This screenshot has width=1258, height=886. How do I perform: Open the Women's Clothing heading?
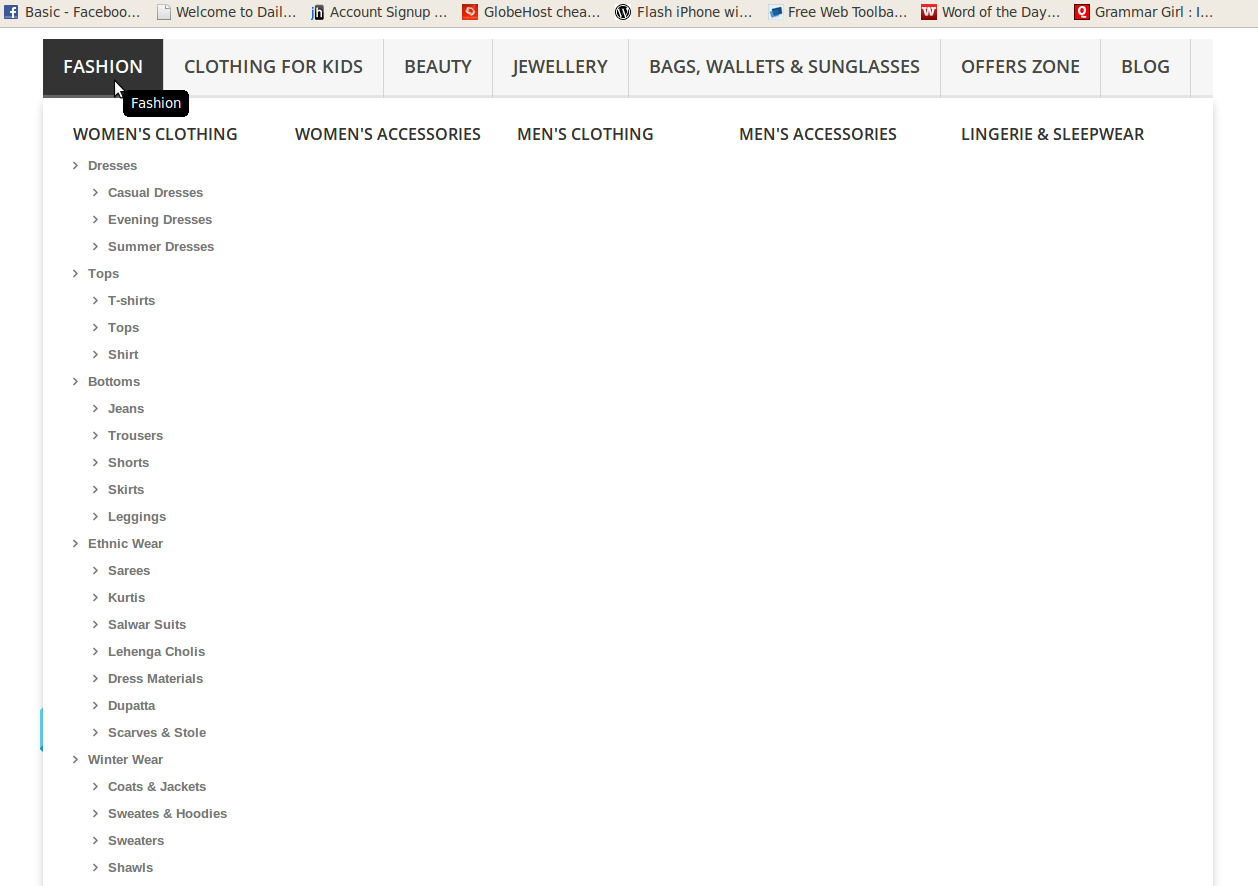coord(155,134)
